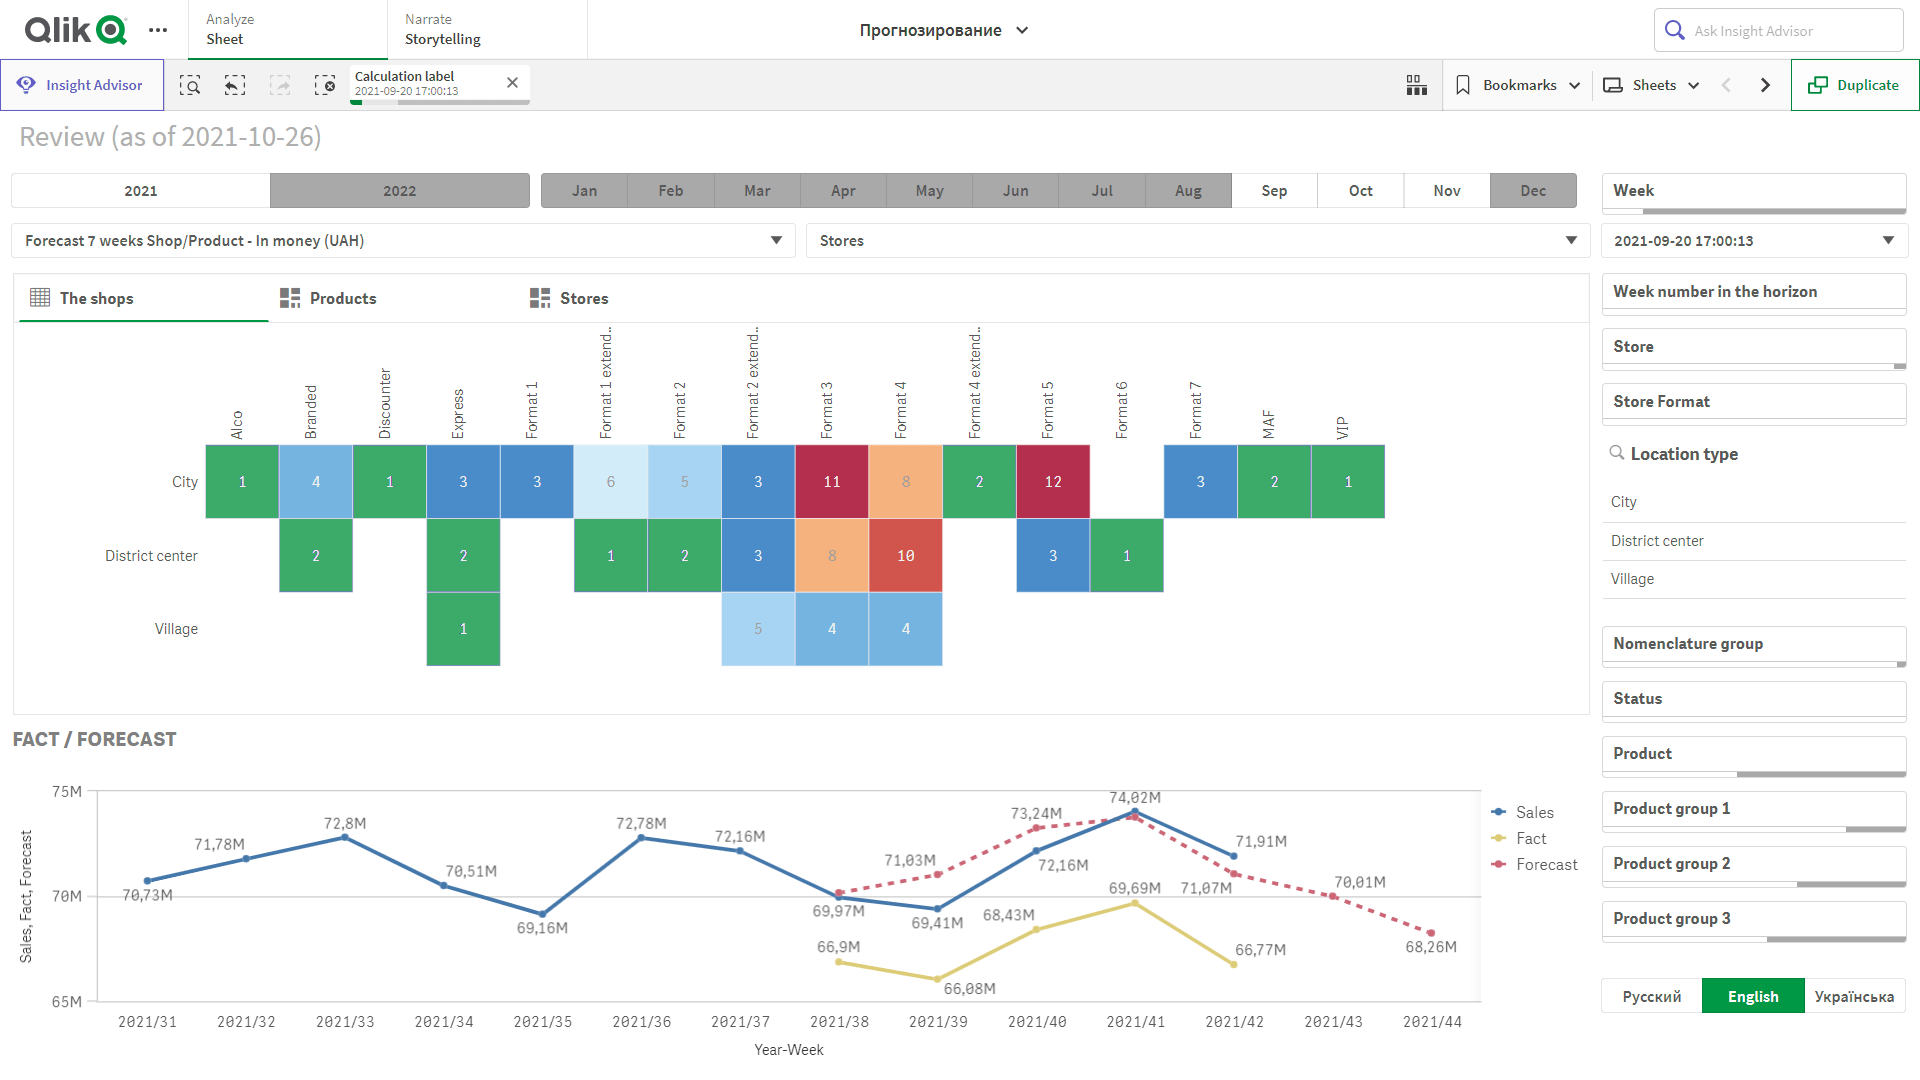This screenshot has width=1920, height=1080.
Task: Click the Location type search icon
Action: click(1616, 453)
